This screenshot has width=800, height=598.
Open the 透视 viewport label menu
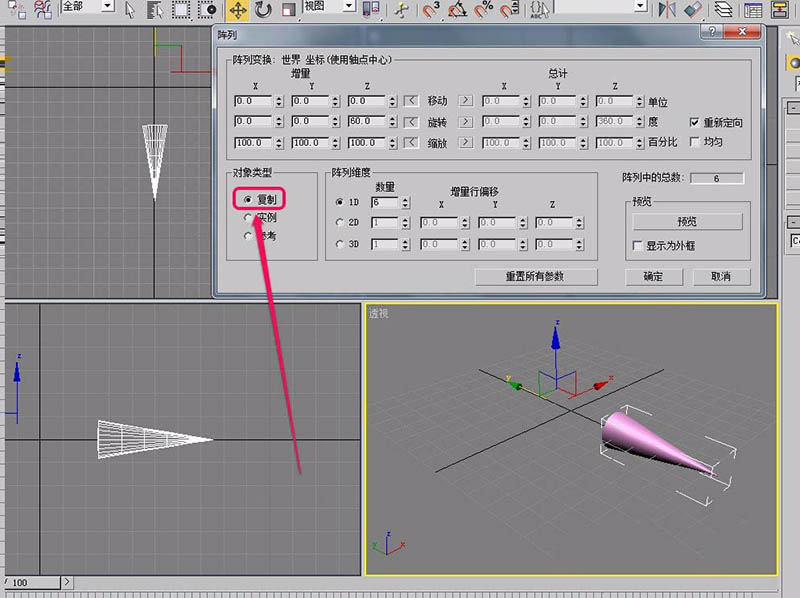378,313
